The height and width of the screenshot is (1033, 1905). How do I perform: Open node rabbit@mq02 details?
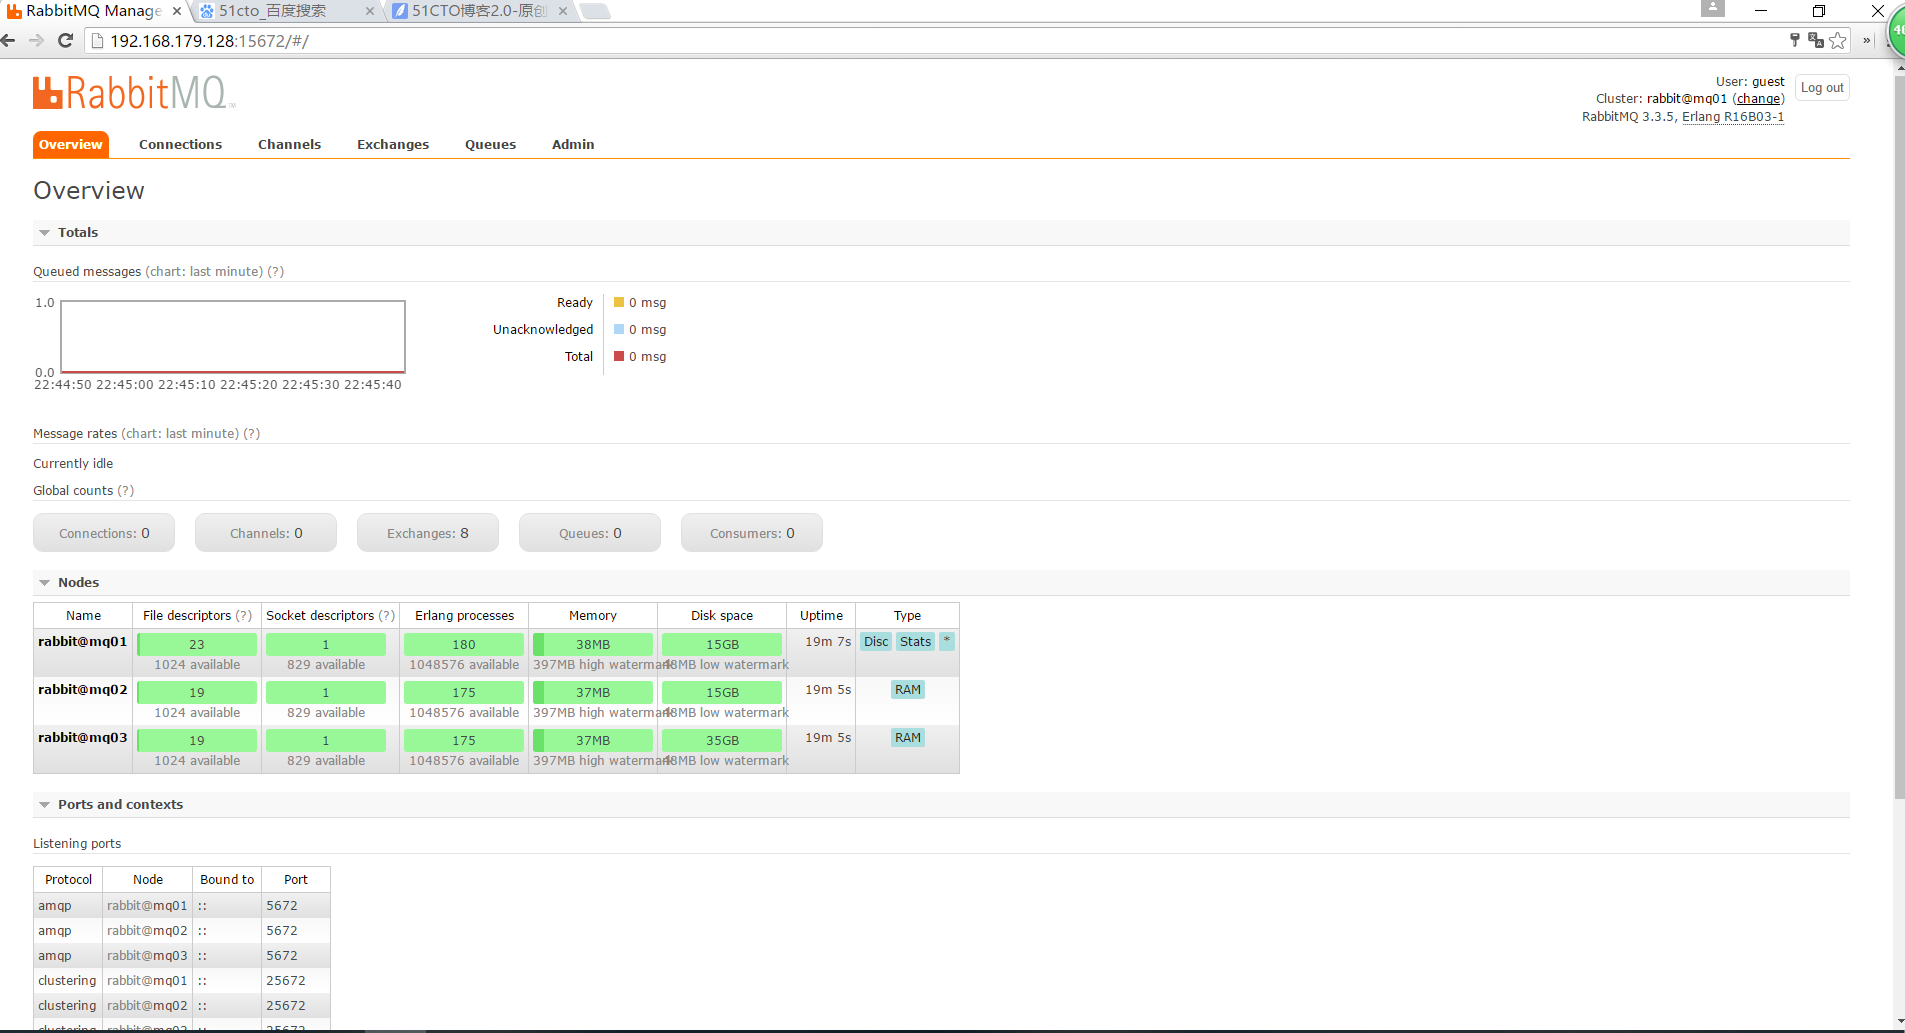pos(83,689)
